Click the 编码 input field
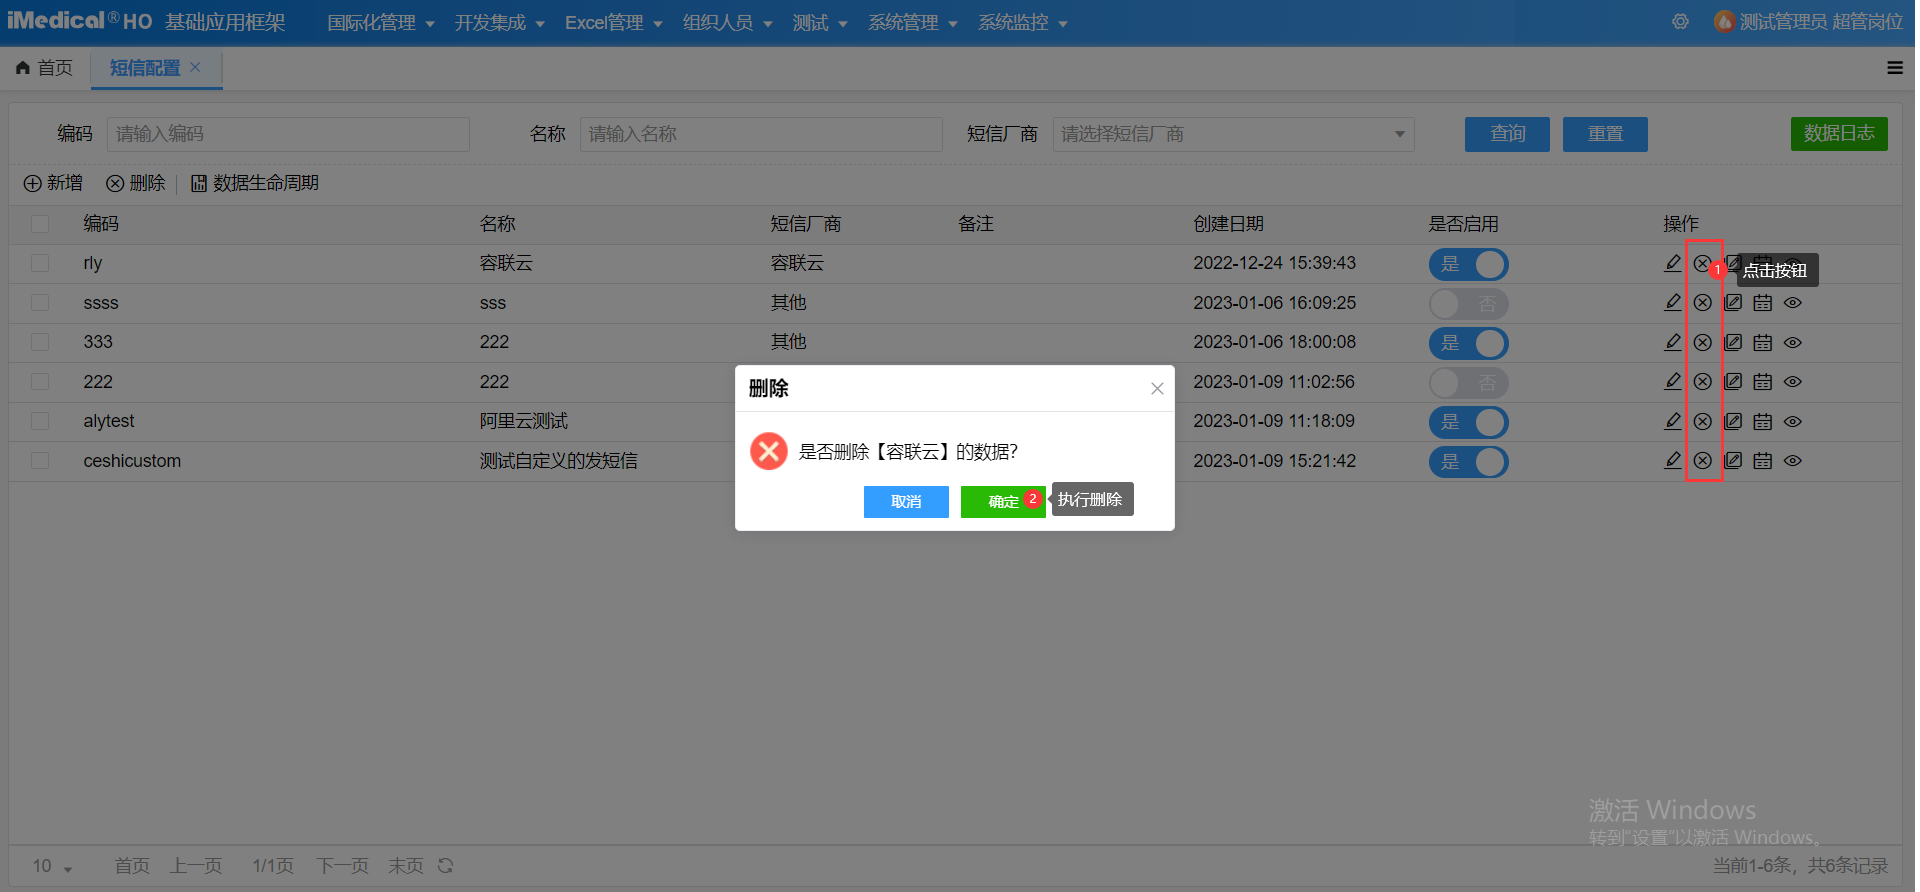This screenshot has height=892, width=1920. click(288, 134)
